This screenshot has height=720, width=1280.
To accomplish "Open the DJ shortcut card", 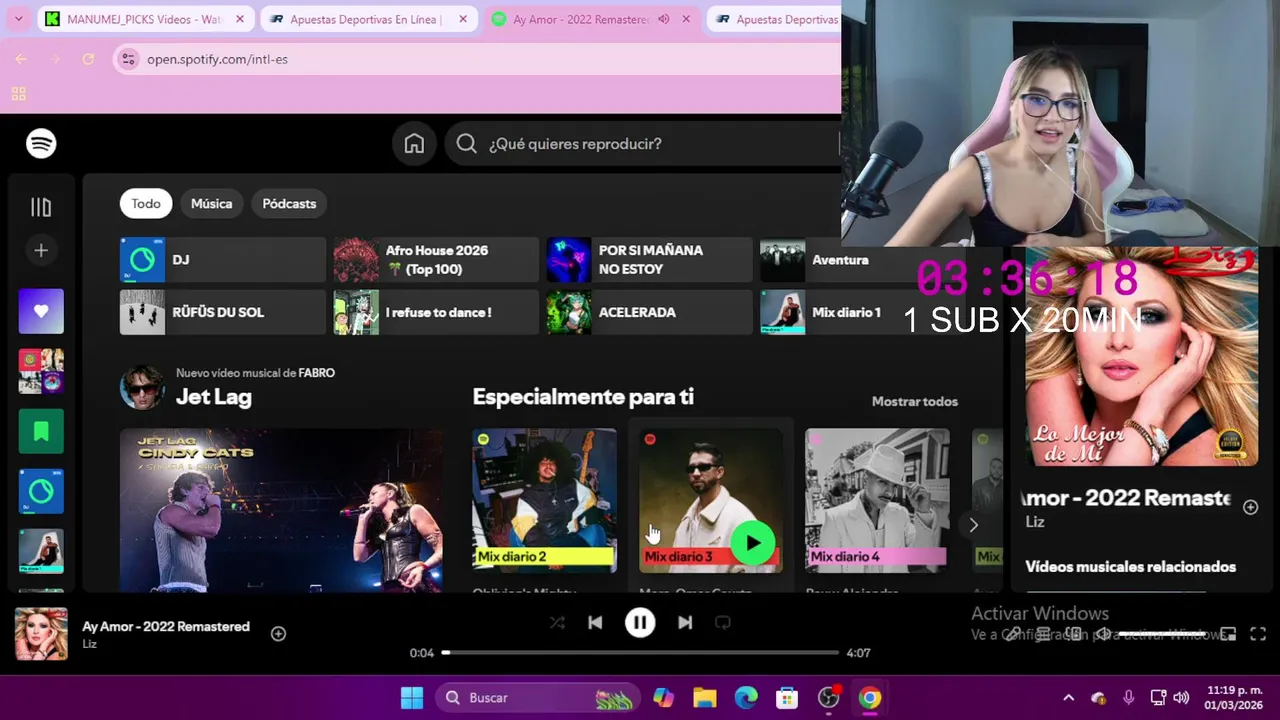I will (x=223, y=260).
